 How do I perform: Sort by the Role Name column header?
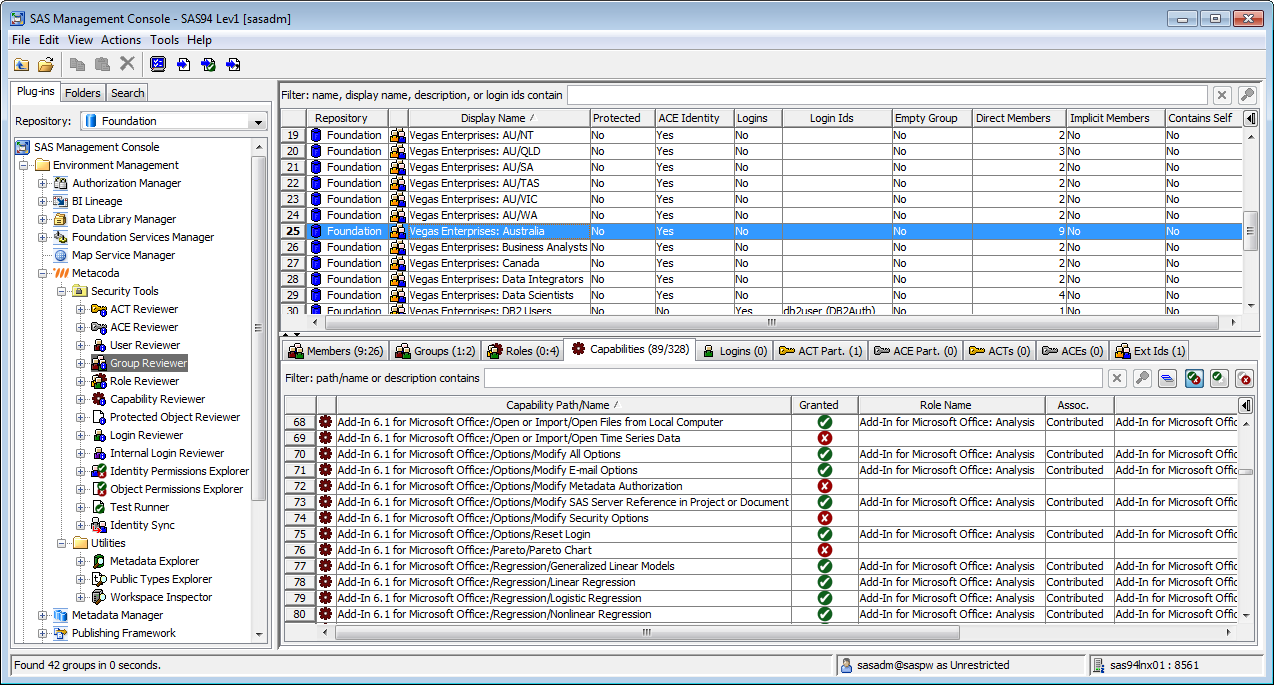(950, 405)
